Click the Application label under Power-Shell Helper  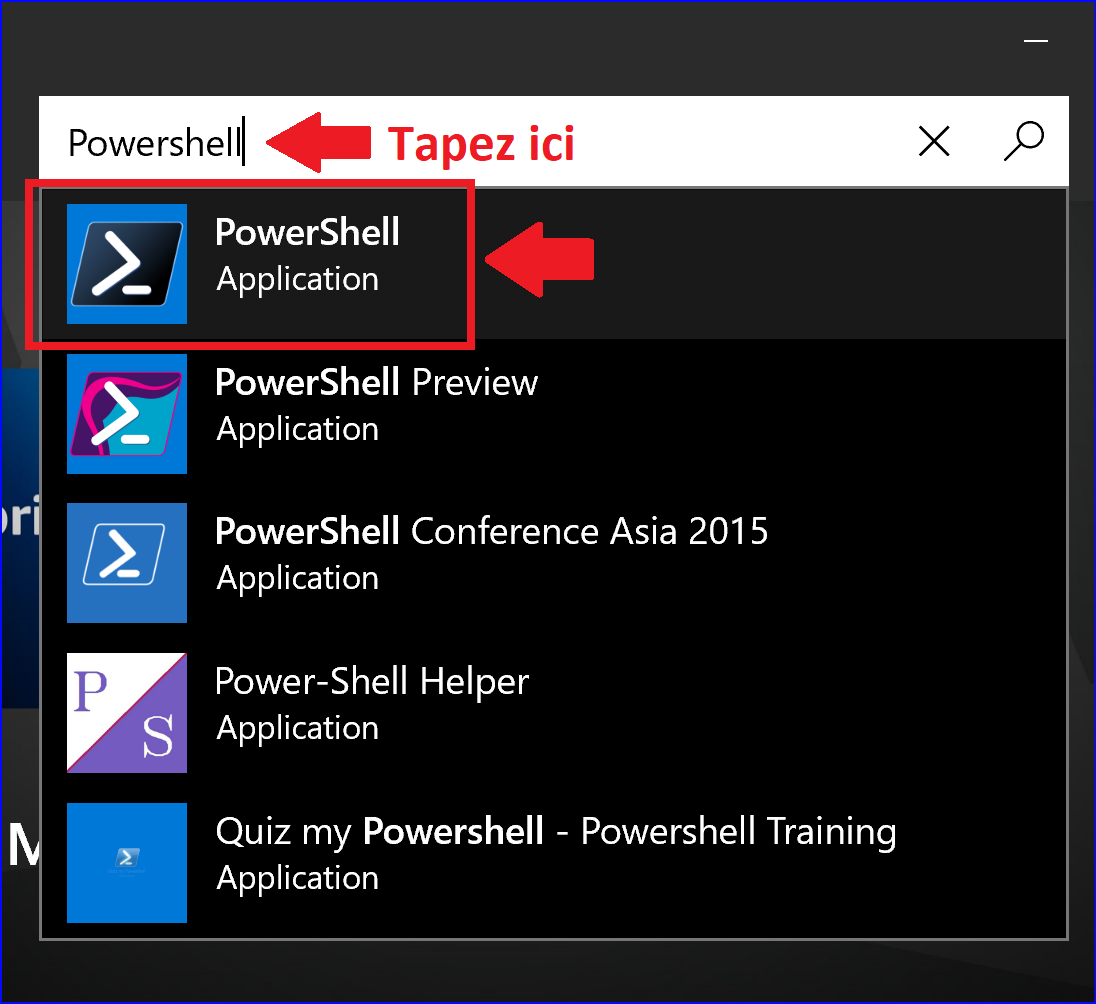[x=298, y=729]
